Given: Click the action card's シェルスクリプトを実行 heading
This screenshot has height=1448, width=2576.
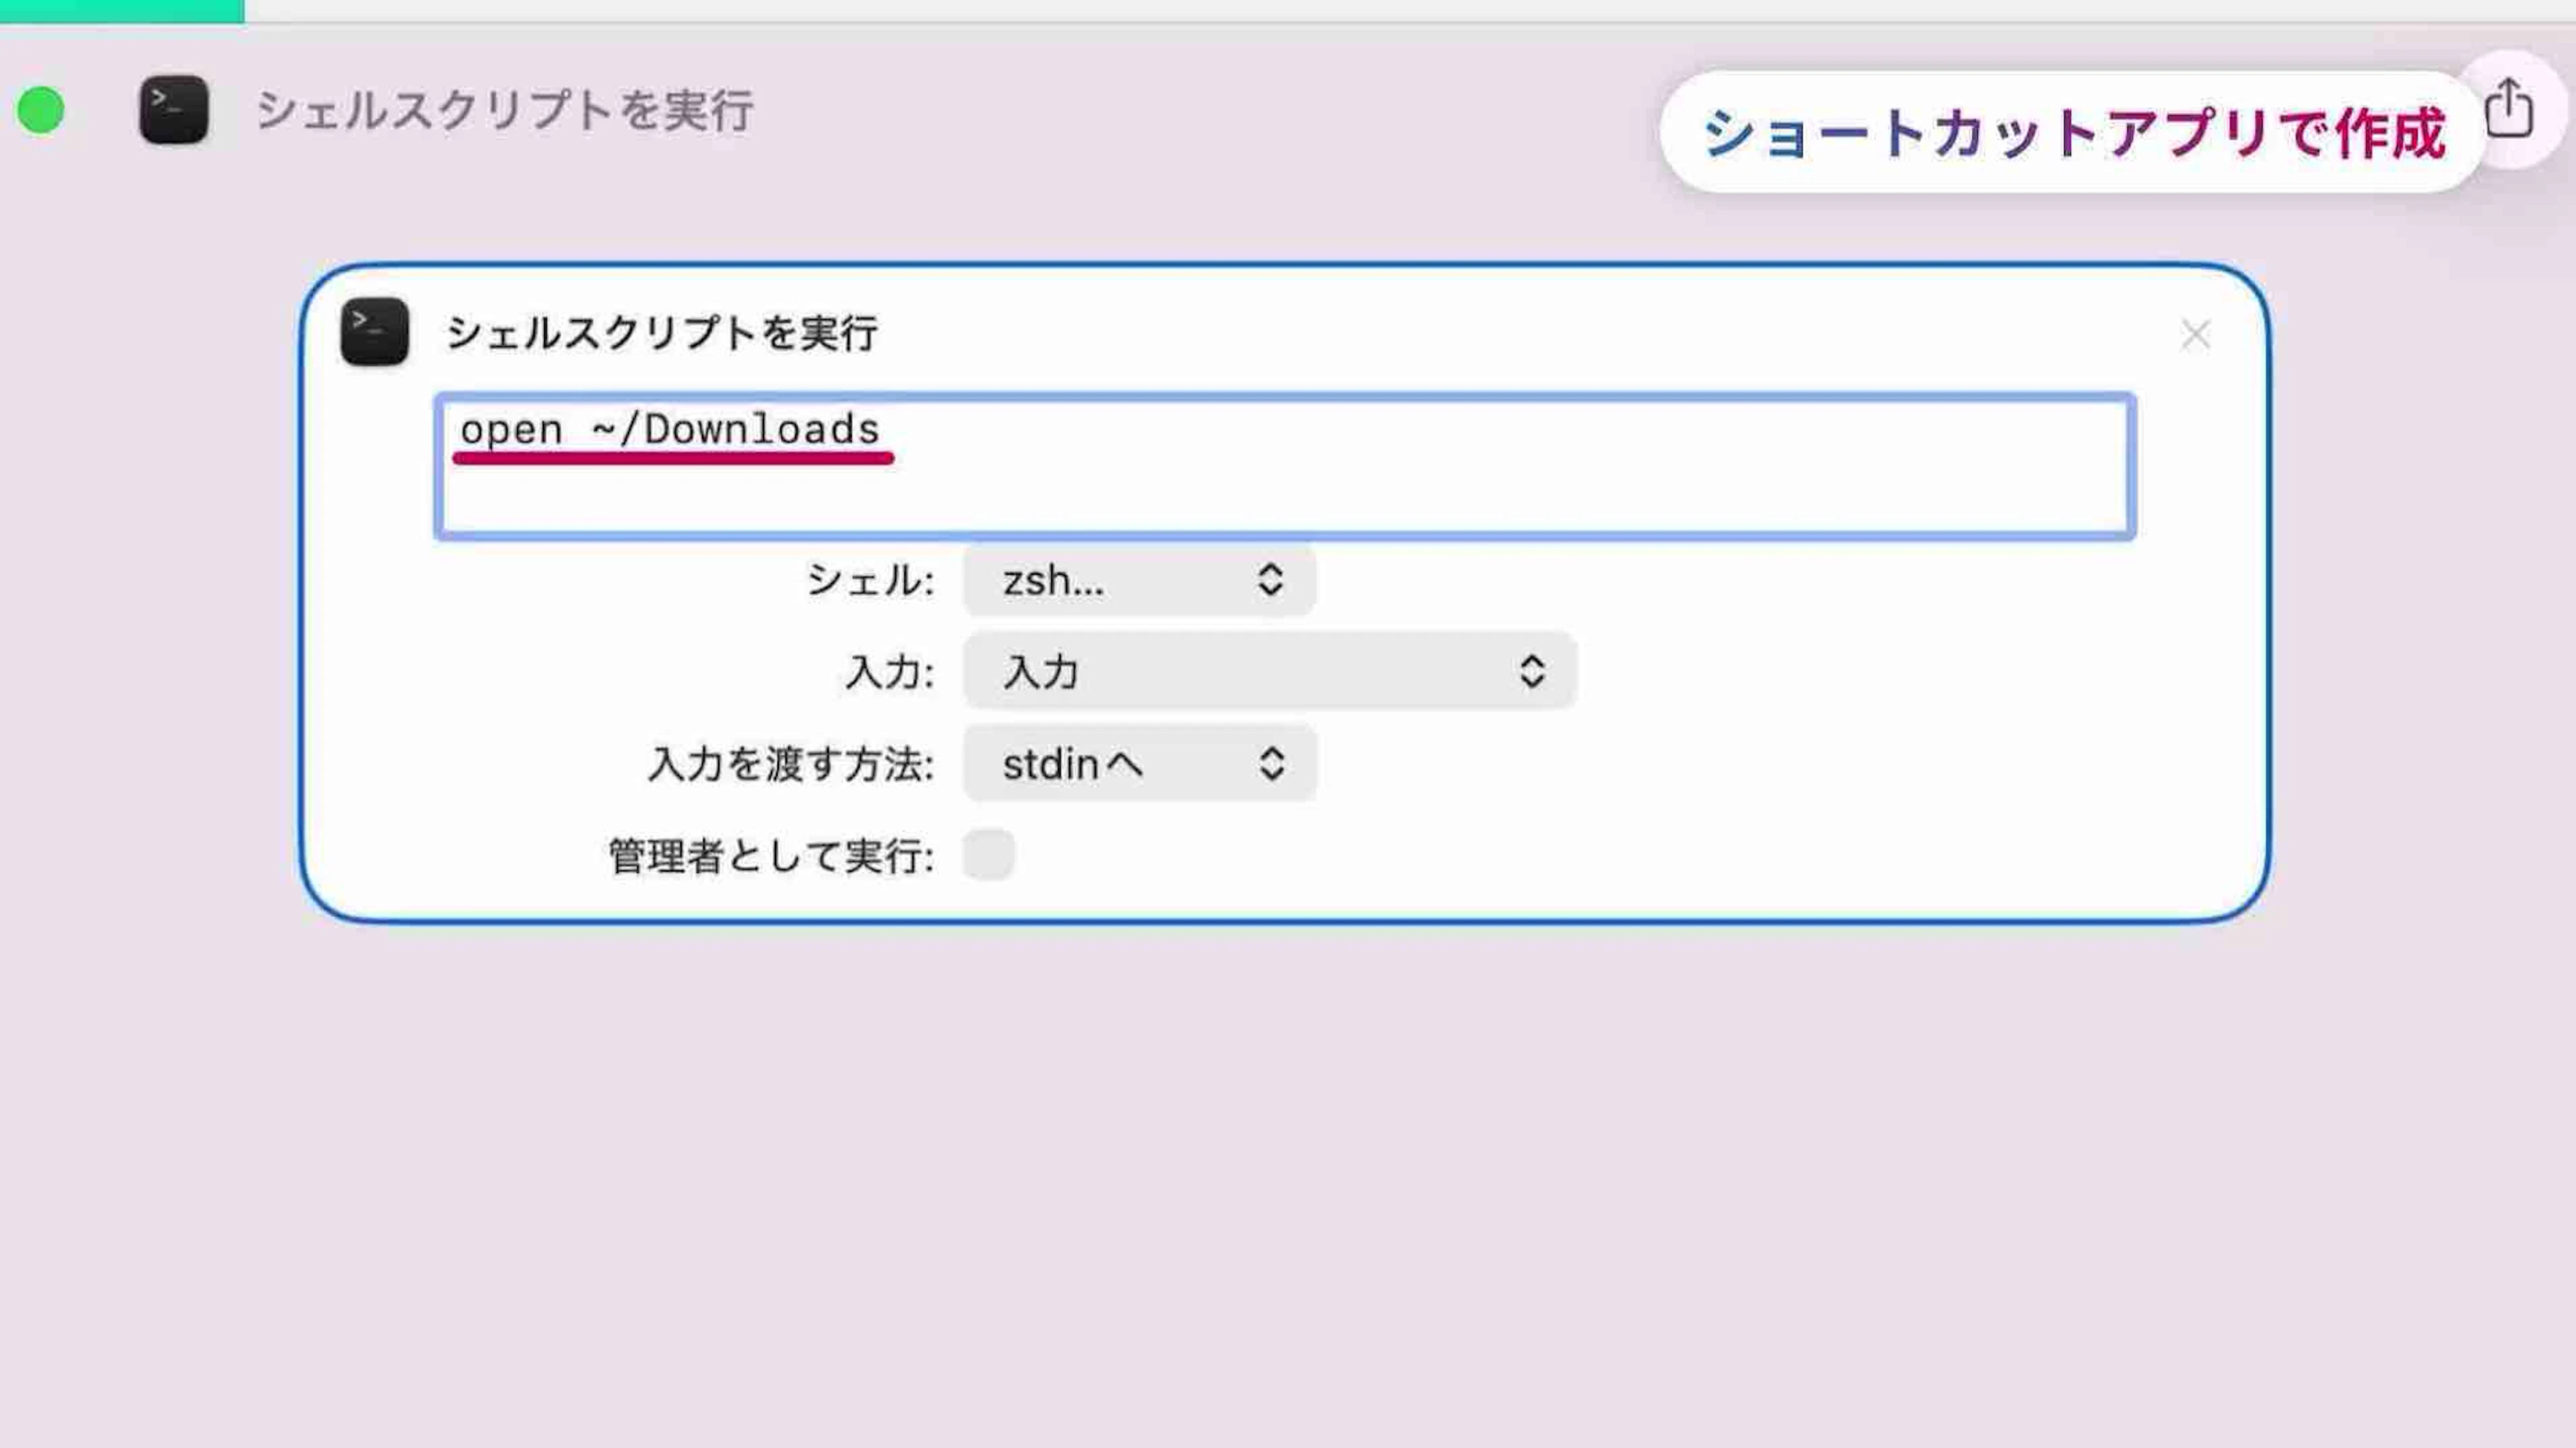Looking at the screenshot, I should click(662, 333).
